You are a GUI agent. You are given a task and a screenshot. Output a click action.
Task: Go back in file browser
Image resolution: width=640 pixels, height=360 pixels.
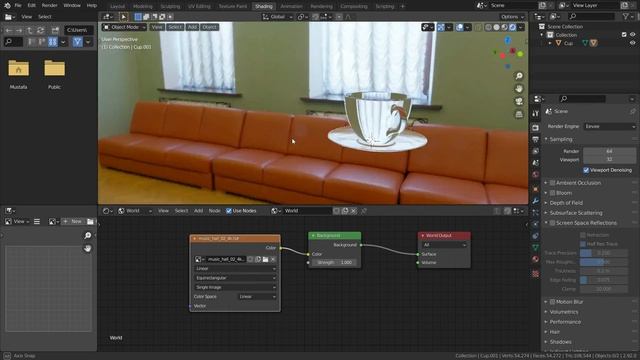[9, 30]
